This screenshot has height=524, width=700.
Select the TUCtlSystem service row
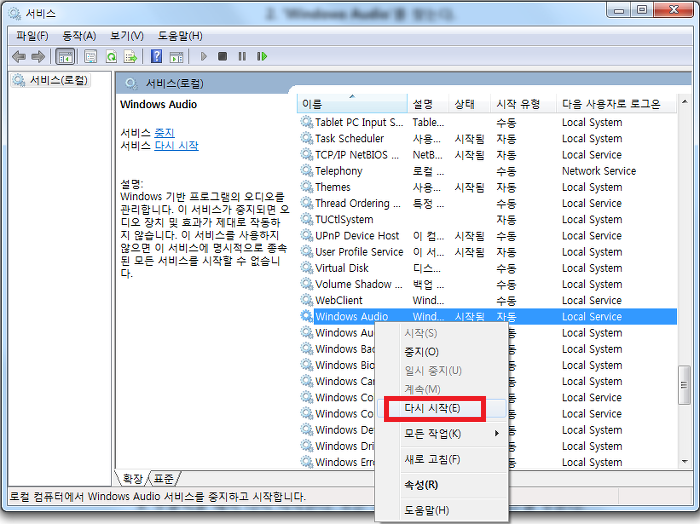[488, 219]
